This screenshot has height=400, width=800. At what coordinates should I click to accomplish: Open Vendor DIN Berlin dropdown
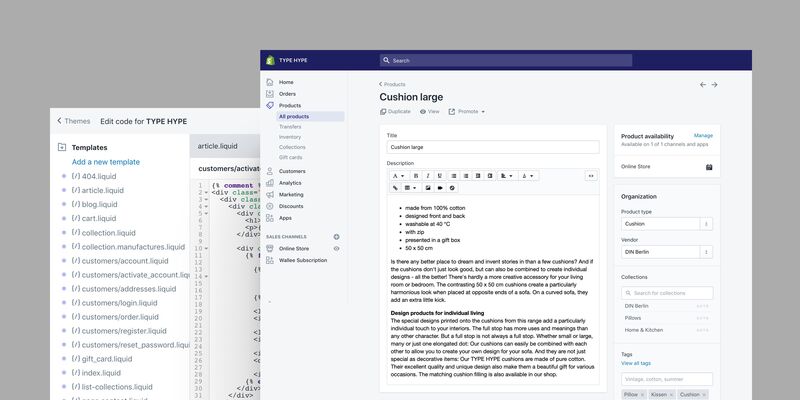tap(666, 252)
